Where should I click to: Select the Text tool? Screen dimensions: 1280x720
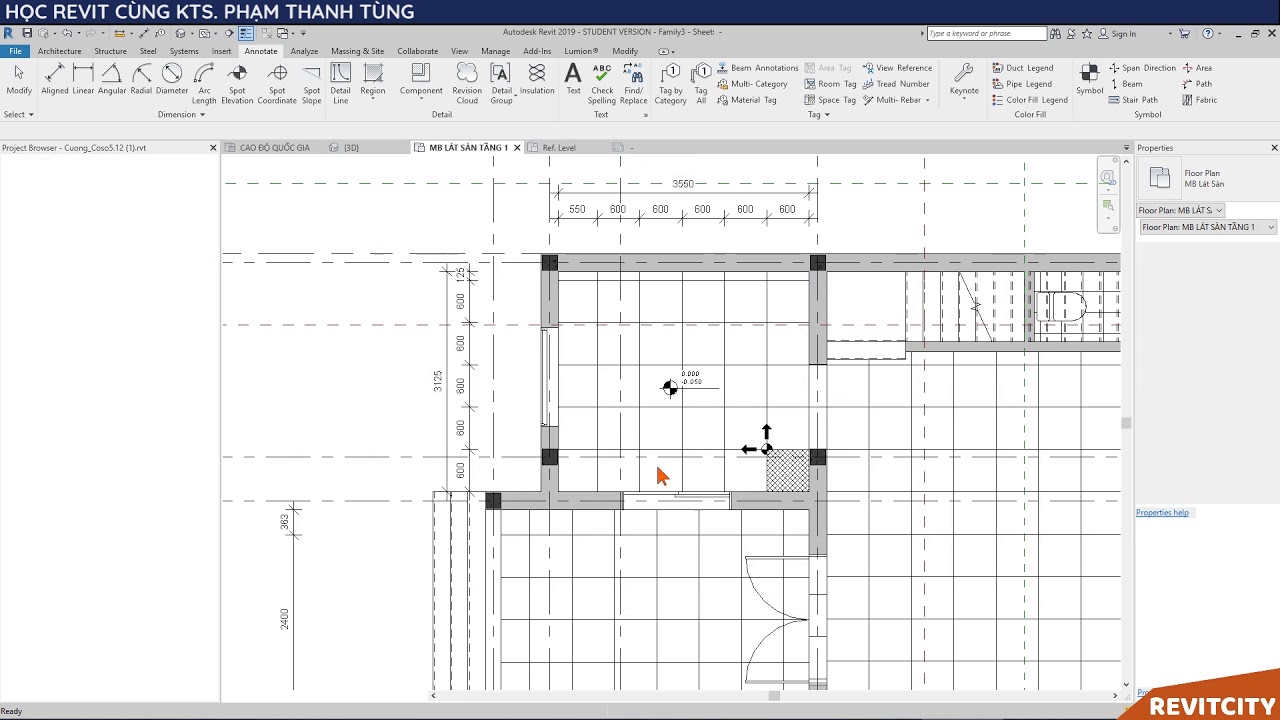573,80
